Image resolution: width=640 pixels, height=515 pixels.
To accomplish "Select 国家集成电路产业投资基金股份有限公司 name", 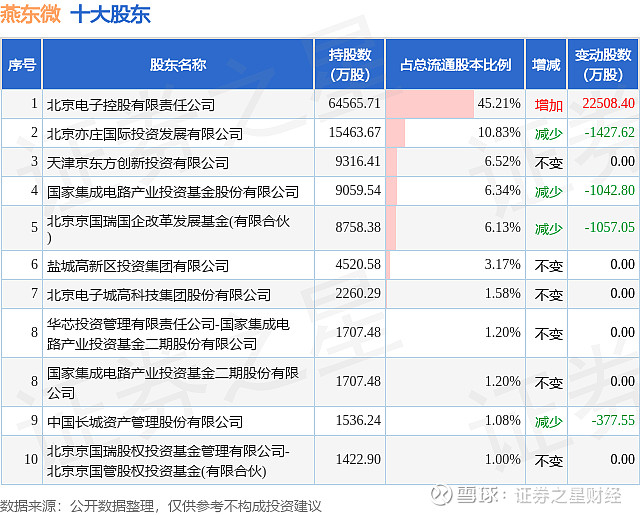I will click(x=173, y=192).
